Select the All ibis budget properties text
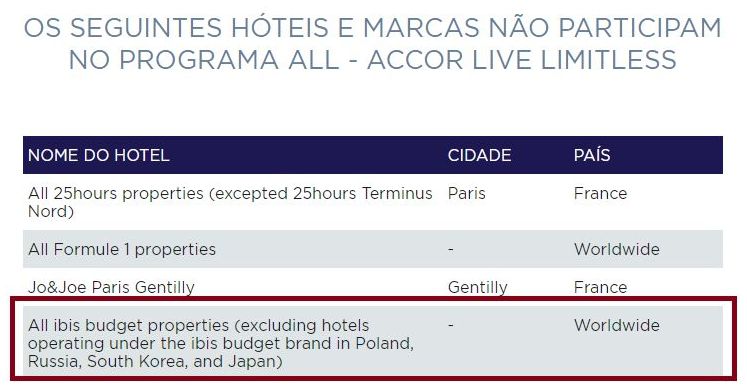747x385 pixels. pos(221,343)
